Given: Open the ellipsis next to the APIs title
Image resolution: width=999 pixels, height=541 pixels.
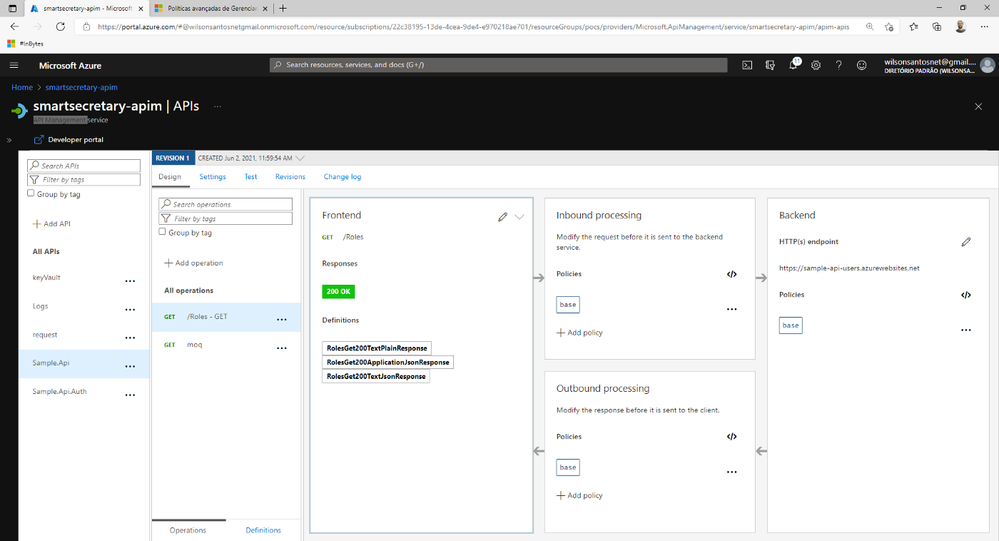Looking at the screenshot, I should tap(217, 106).
